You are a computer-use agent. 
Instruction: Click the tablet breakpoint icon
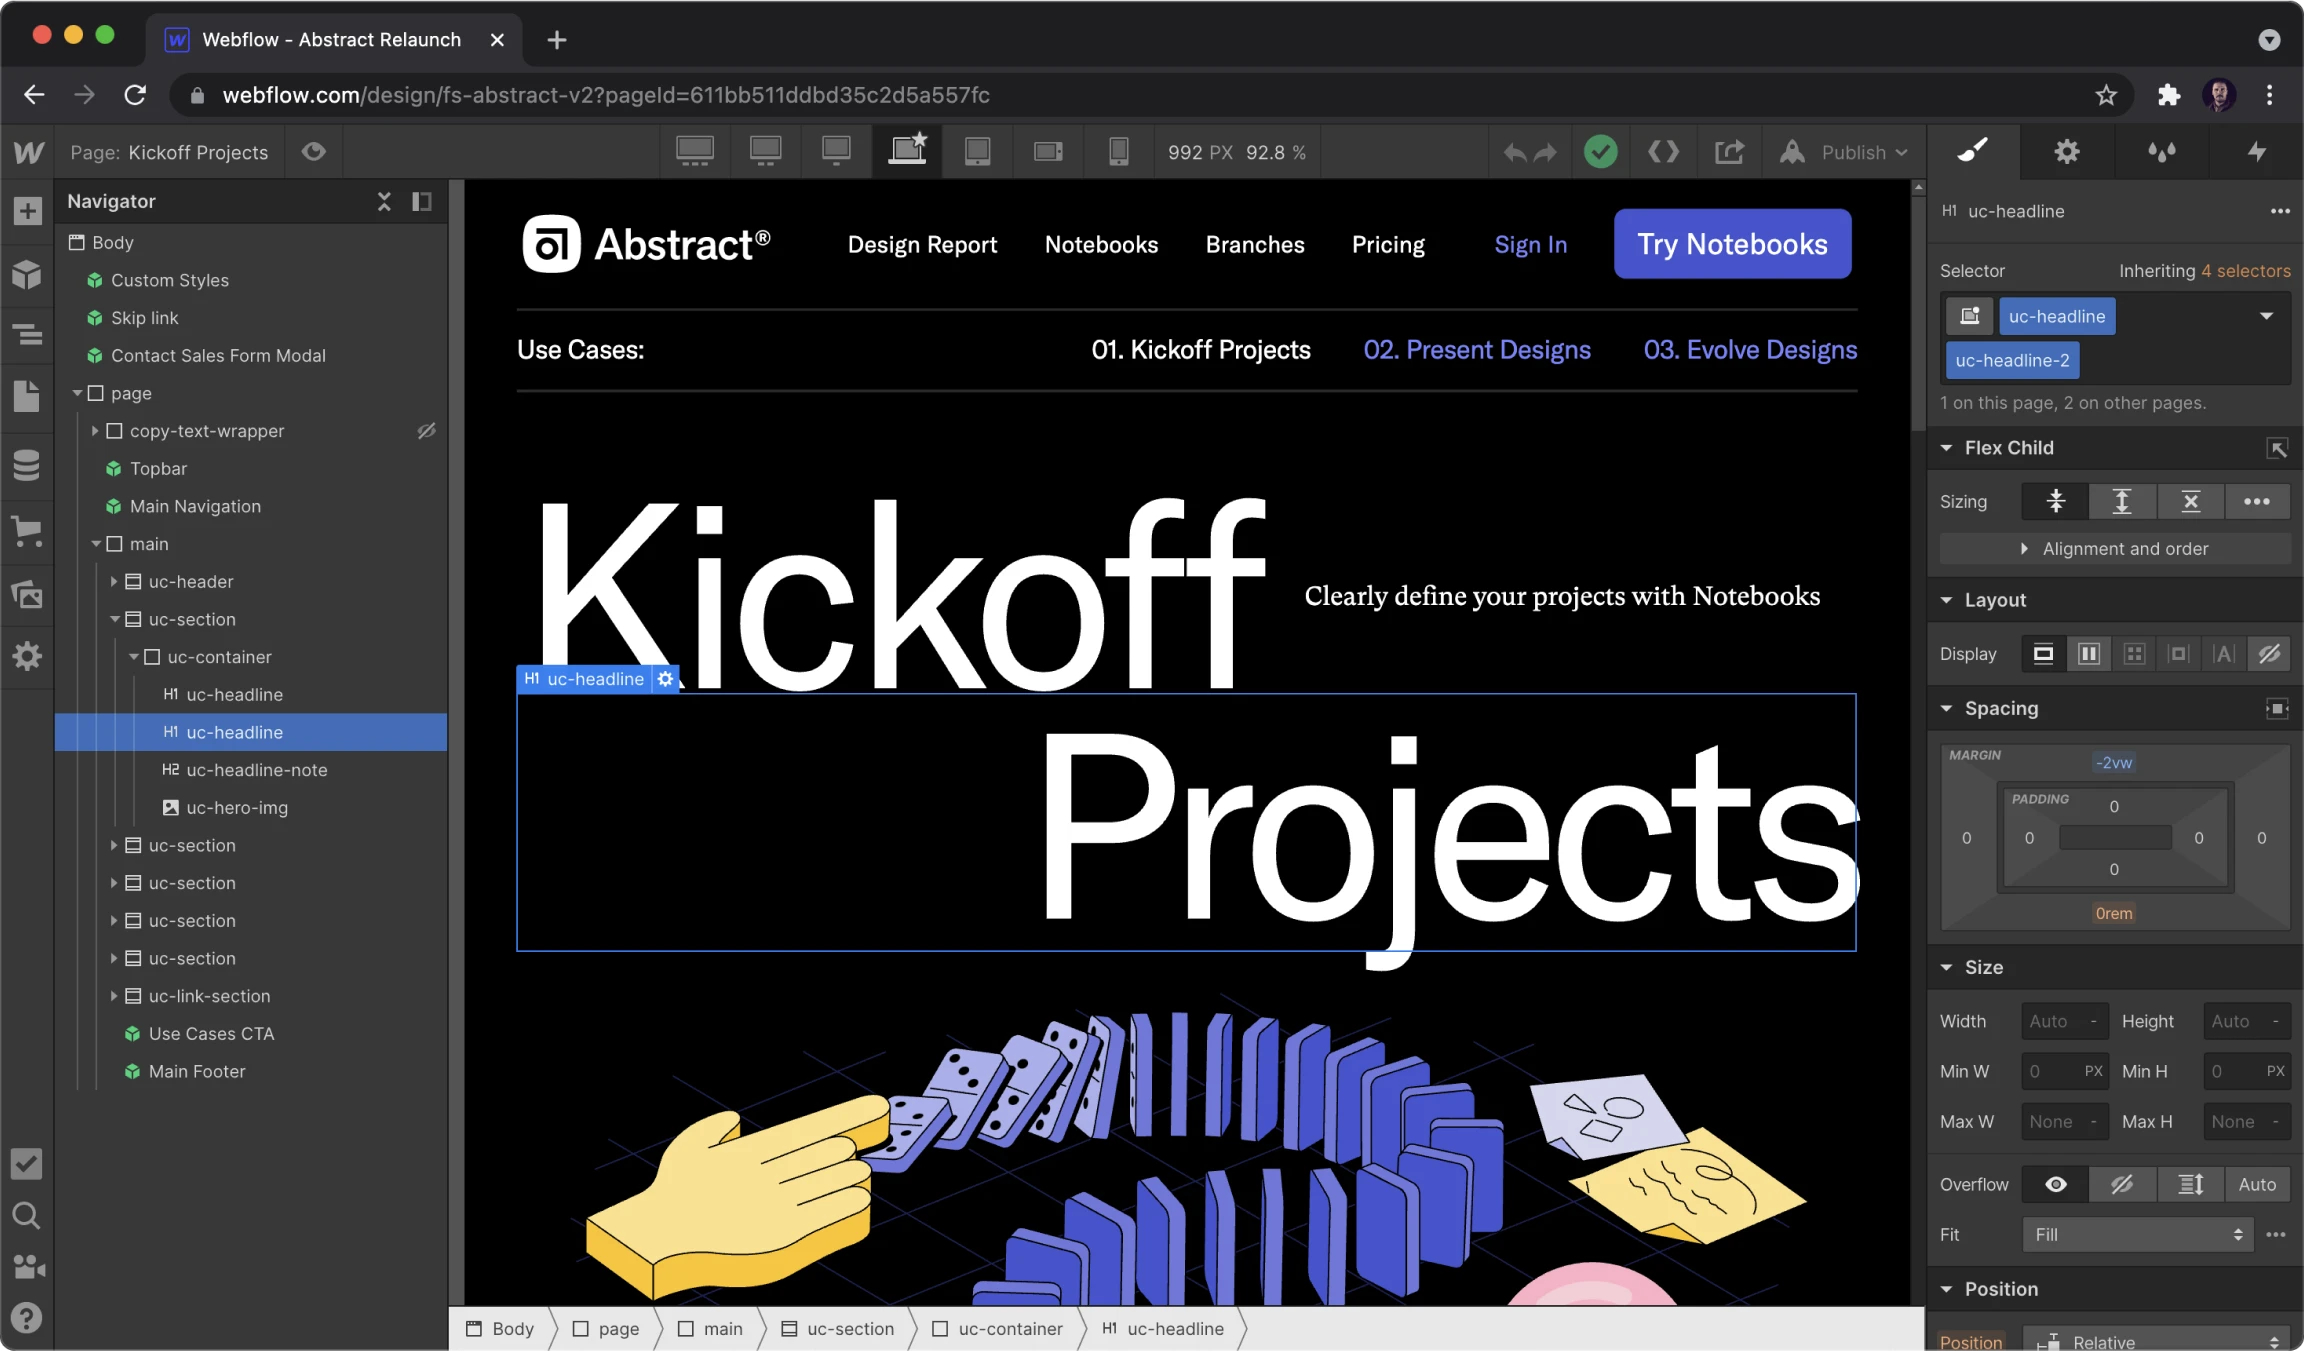coord(978,151)
